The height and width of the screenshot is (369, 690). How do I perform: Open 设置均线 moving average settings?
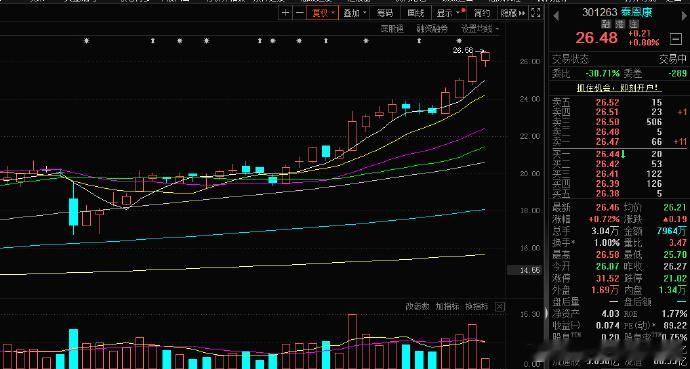pyautogui.click(x=480, y=29)
